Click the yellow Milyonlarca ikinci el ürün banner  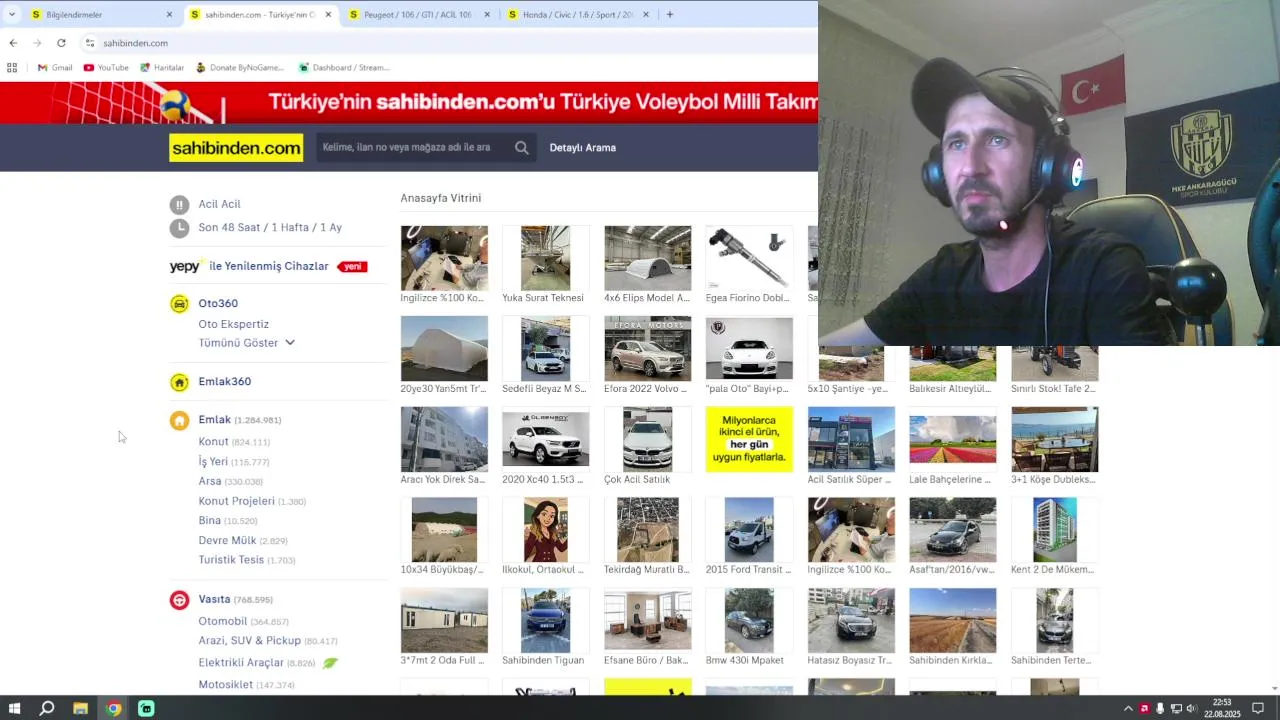coord(749,439)
